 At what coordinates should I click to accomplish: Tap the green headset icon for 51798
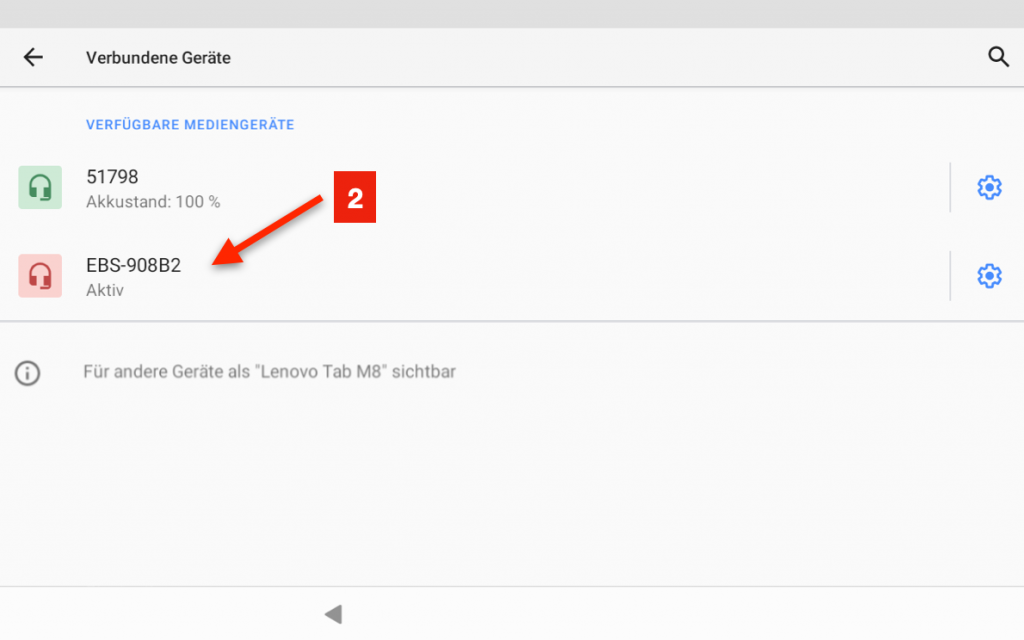tap(40, 187)
